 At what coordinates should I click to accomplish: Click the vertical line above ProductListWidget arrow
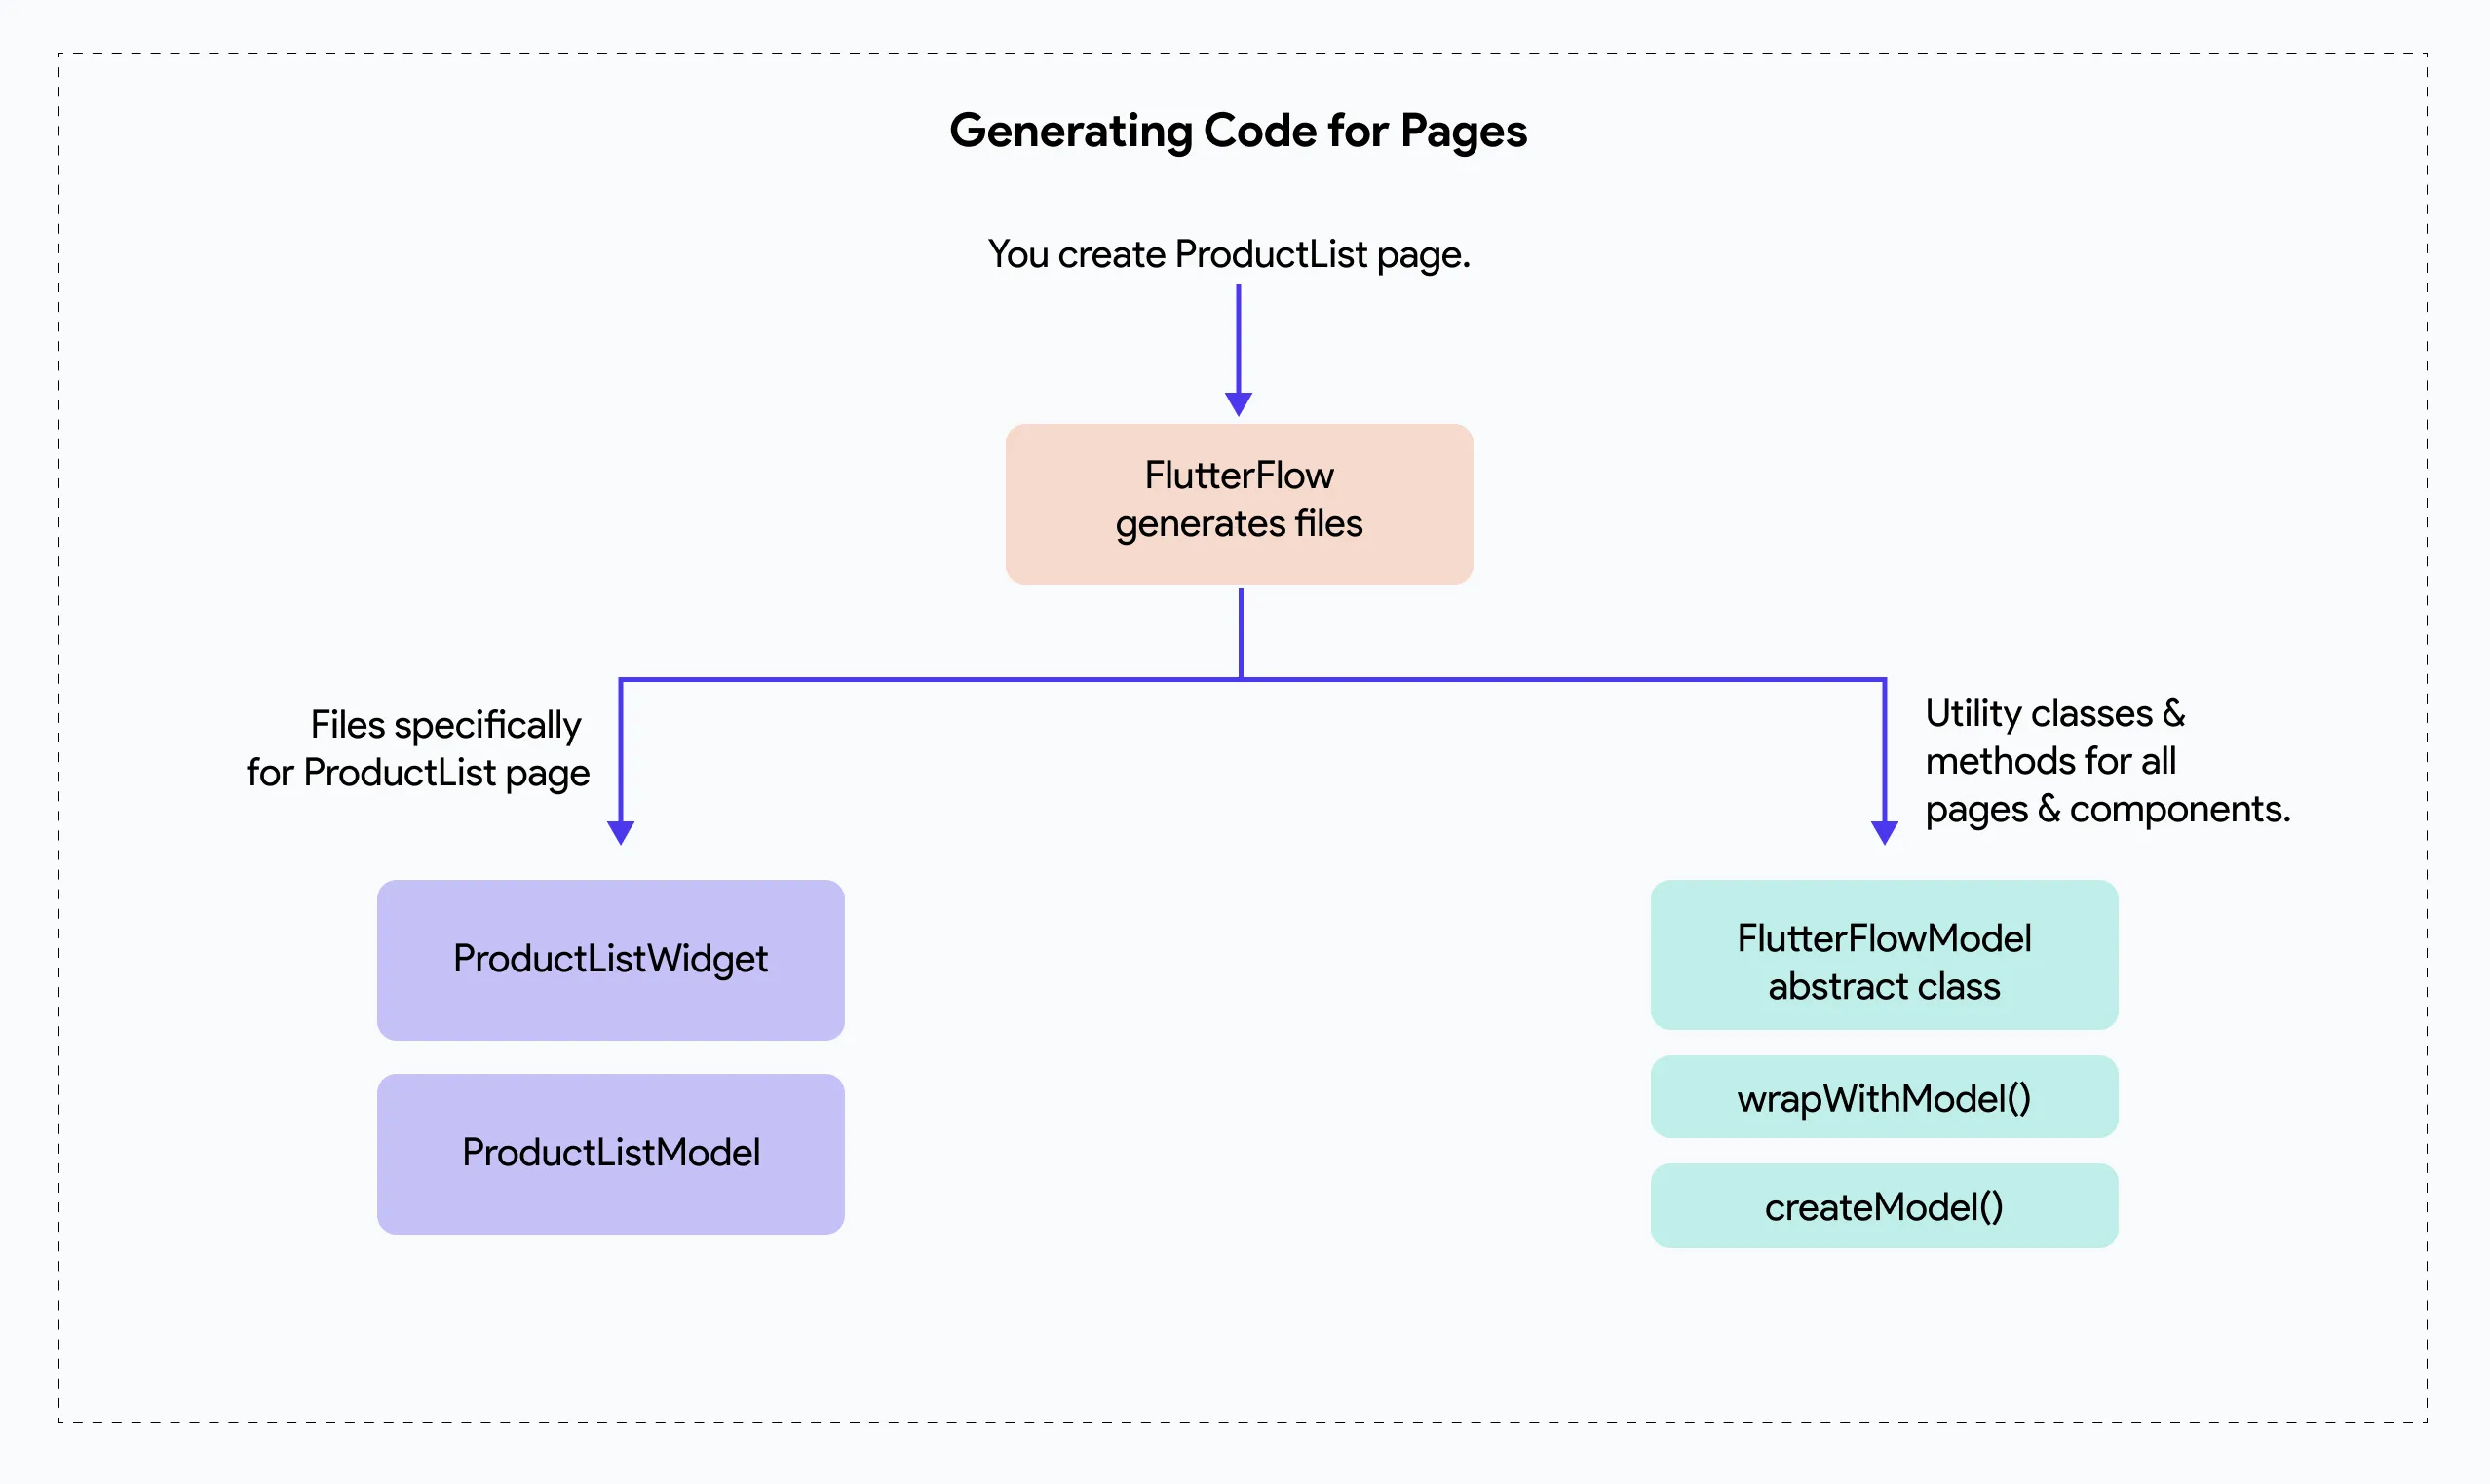[621, 752]
